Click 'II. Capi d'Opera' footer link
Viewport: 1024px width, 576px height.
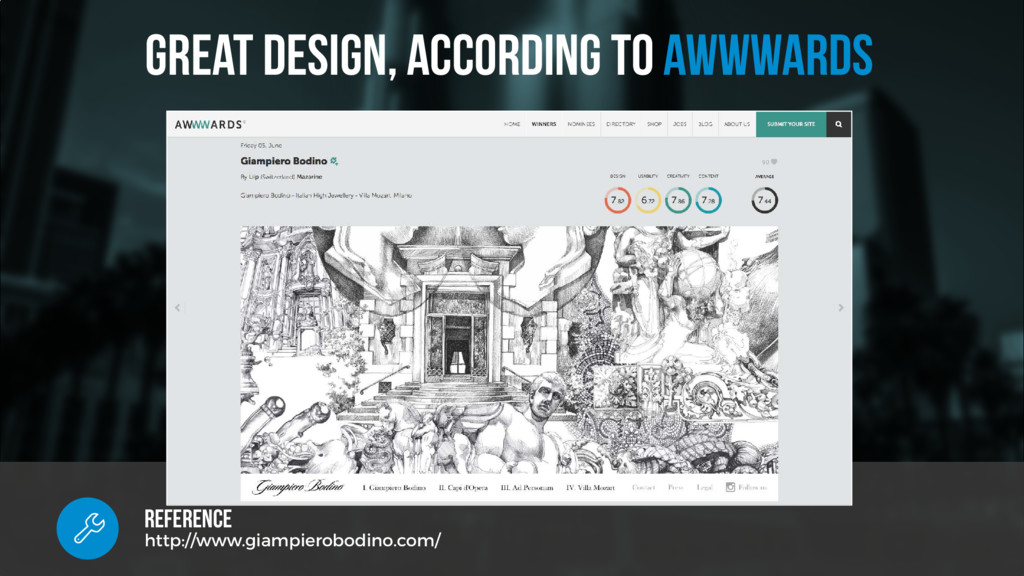click(x=463, y=488)
